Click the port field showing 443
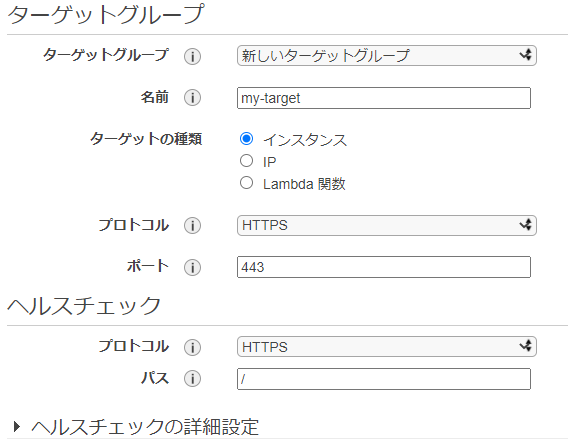 384,267
